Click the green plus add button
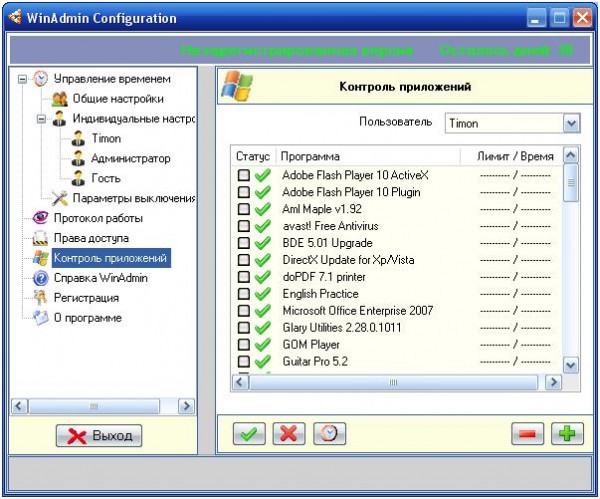The image size is (600, 499). click(567, 434)
